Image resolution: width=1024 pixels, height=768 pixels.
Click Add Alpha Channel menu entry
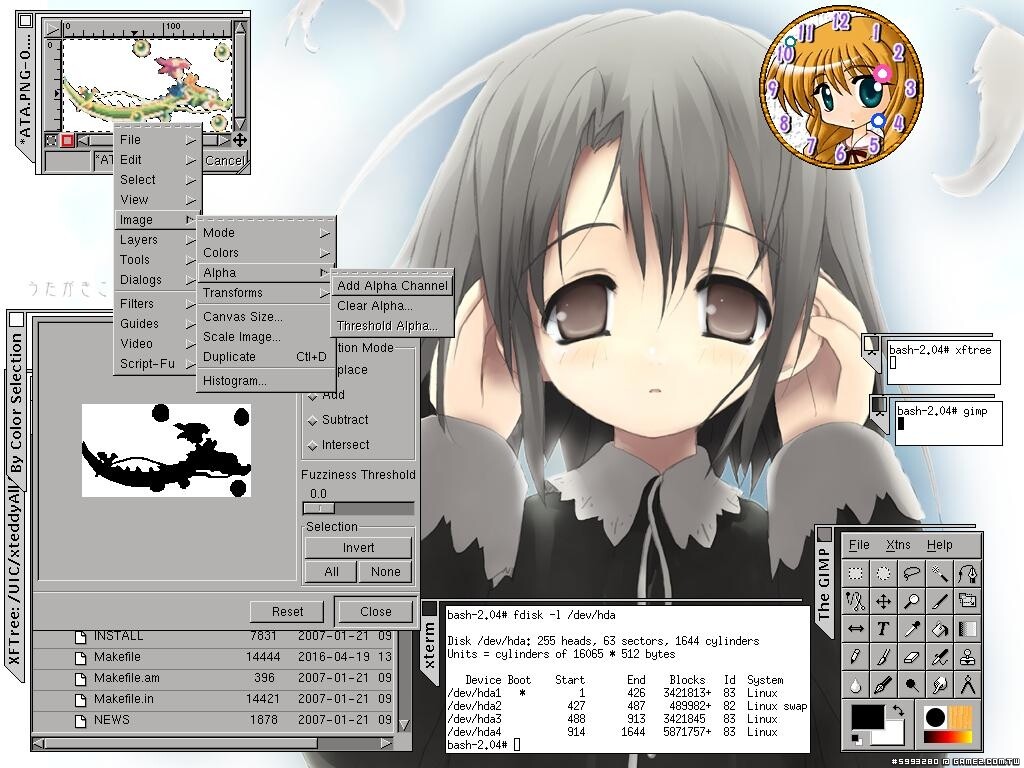pos(392,286)
